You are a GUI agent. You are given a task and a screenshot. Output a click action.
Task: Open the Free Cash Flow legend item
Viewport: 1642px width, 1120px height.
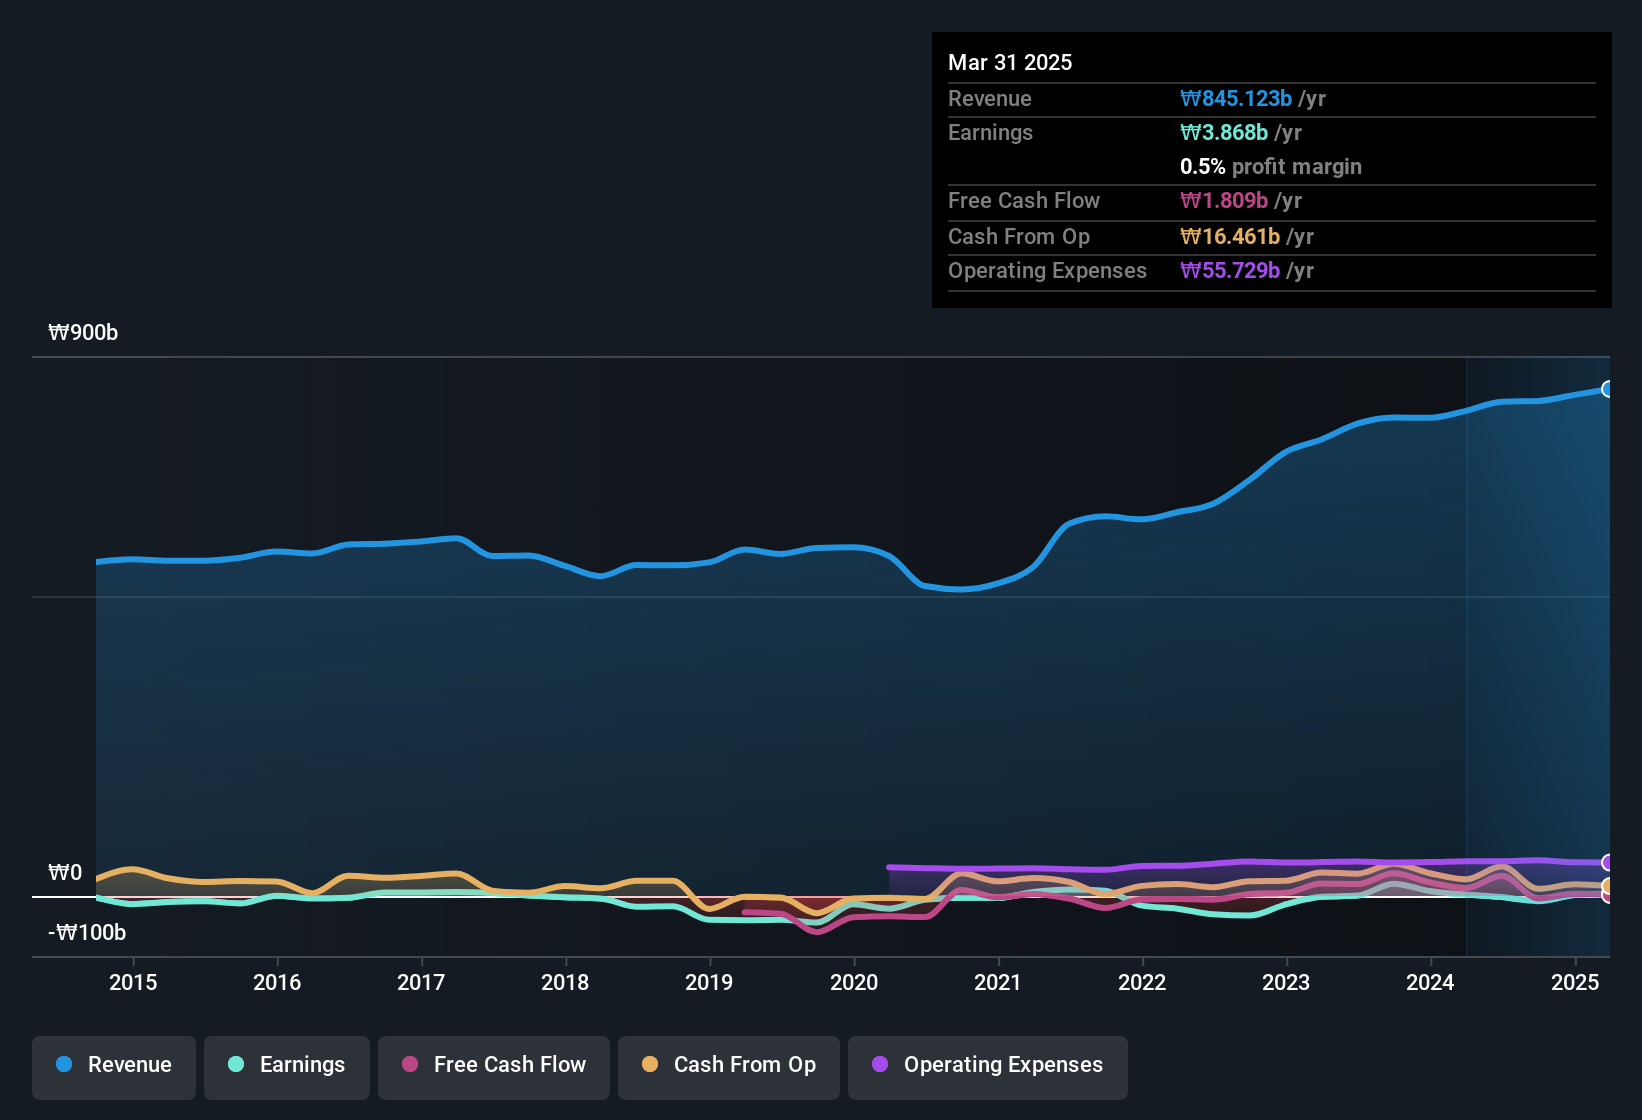pos(493,1065)
